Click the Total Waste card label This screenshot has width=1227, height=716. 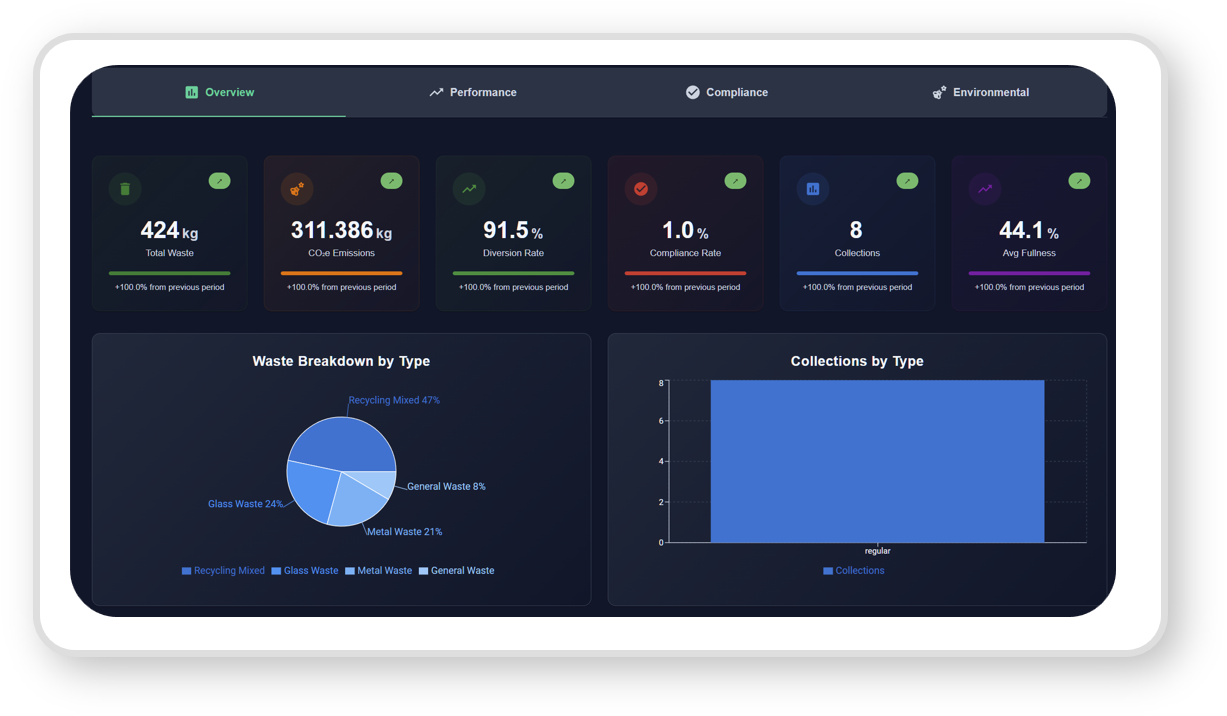[169, 253]
